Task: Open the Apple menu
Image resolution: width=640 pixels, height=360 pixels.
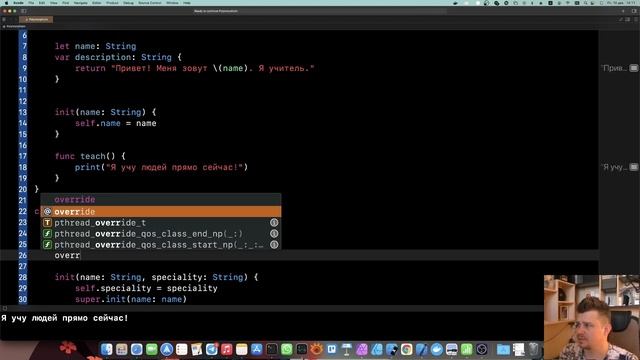Action: point(6,3)
